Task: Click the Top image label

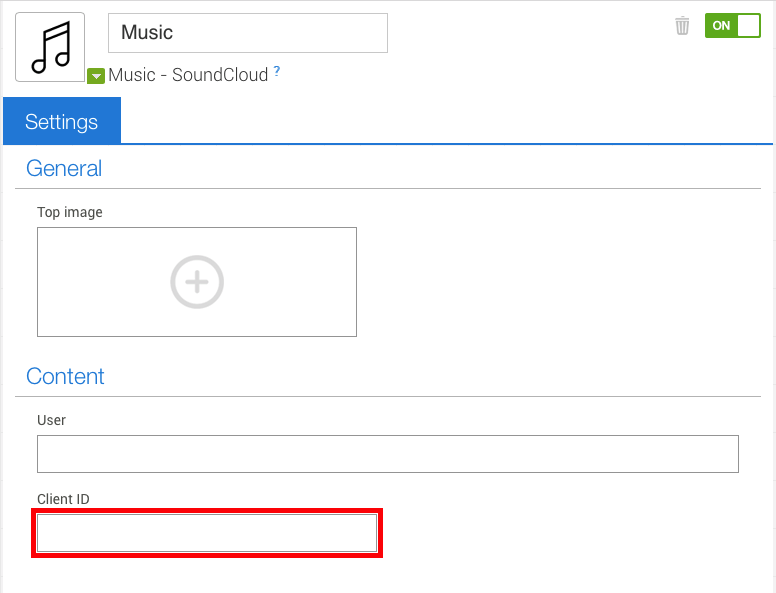Action: click(x=70, y=212)
